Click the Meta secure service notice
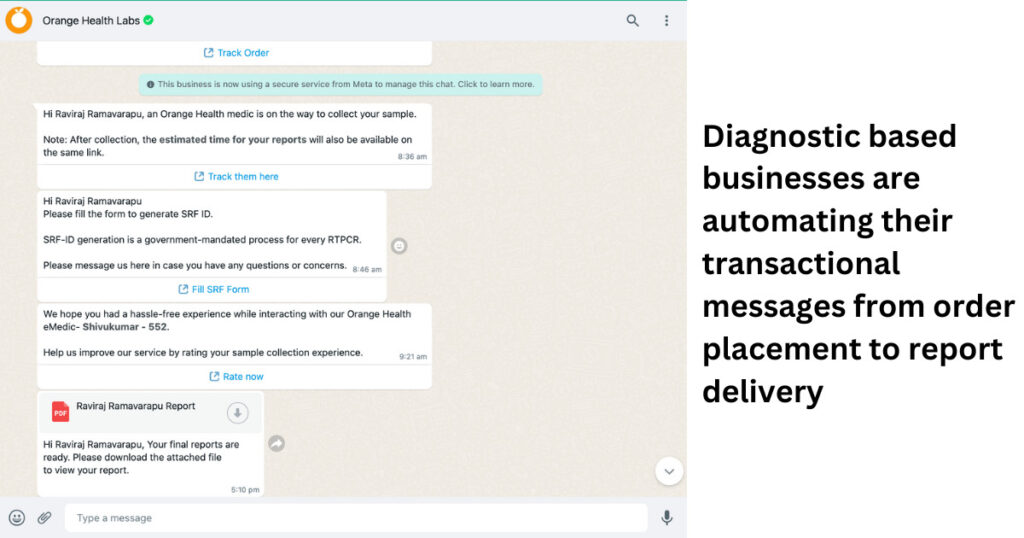The image size is (1024, 538). (x=340, y=84)
